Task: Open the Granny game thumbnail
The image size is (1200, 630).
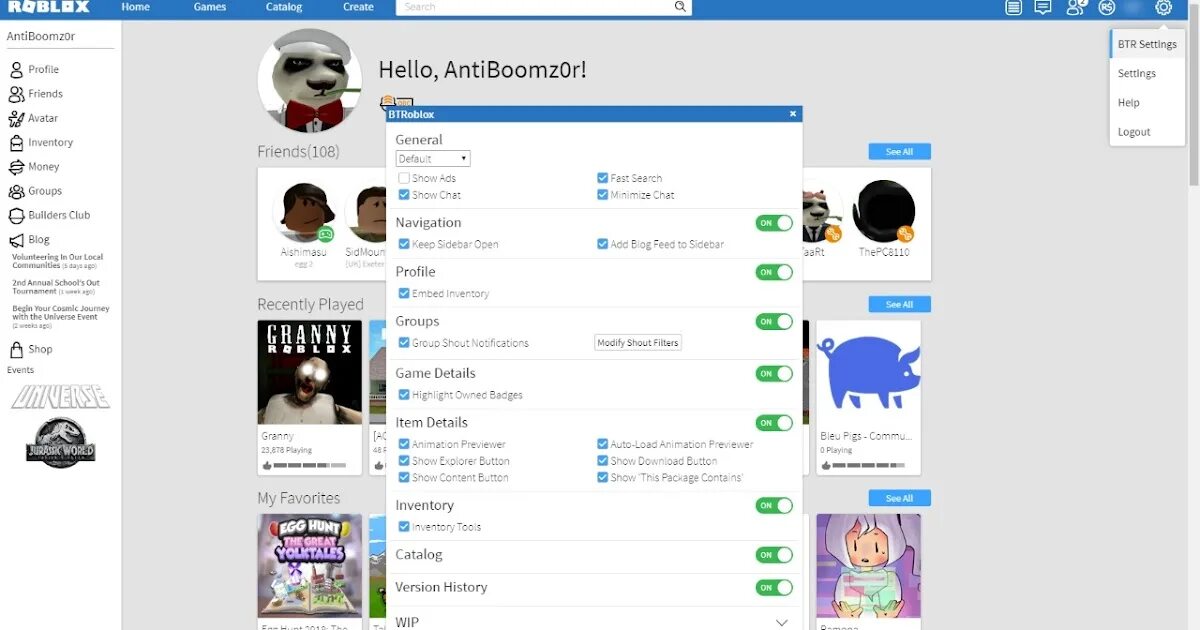Action: pyautogui.click(x=309, y=372)
